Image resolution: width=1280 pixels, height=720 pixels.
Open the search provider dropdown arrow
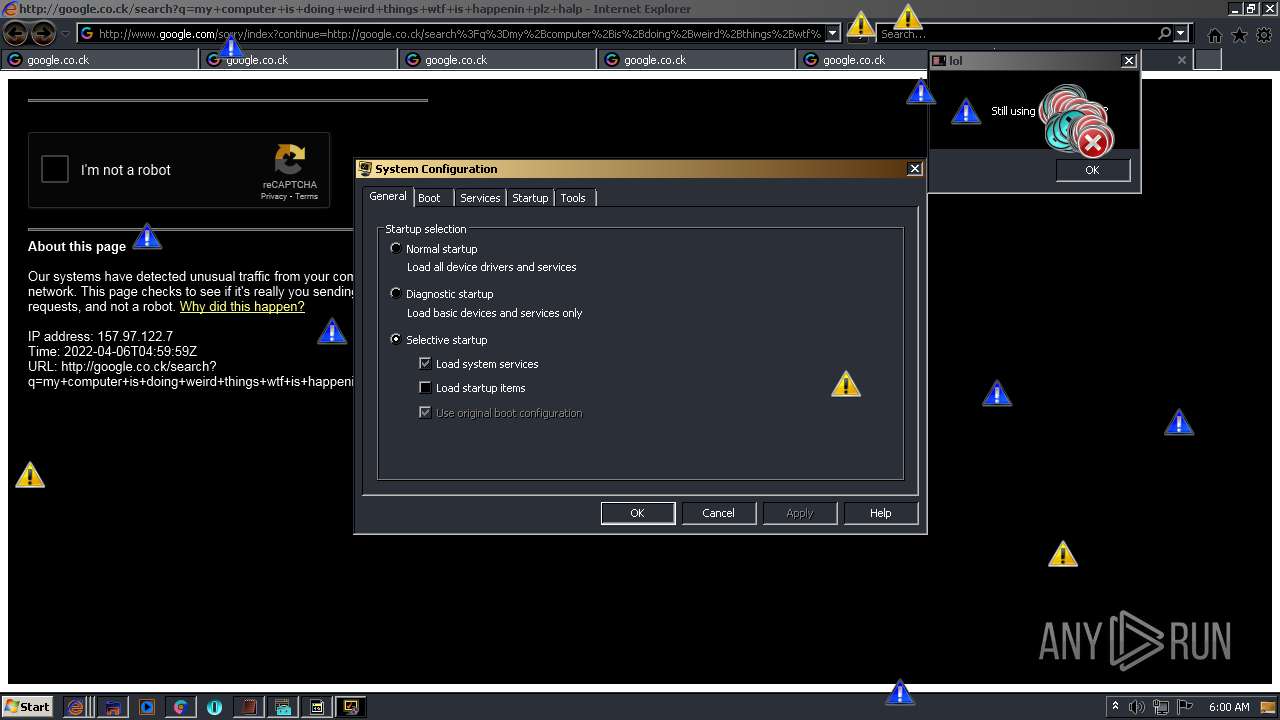click(x=1181, y=34)
